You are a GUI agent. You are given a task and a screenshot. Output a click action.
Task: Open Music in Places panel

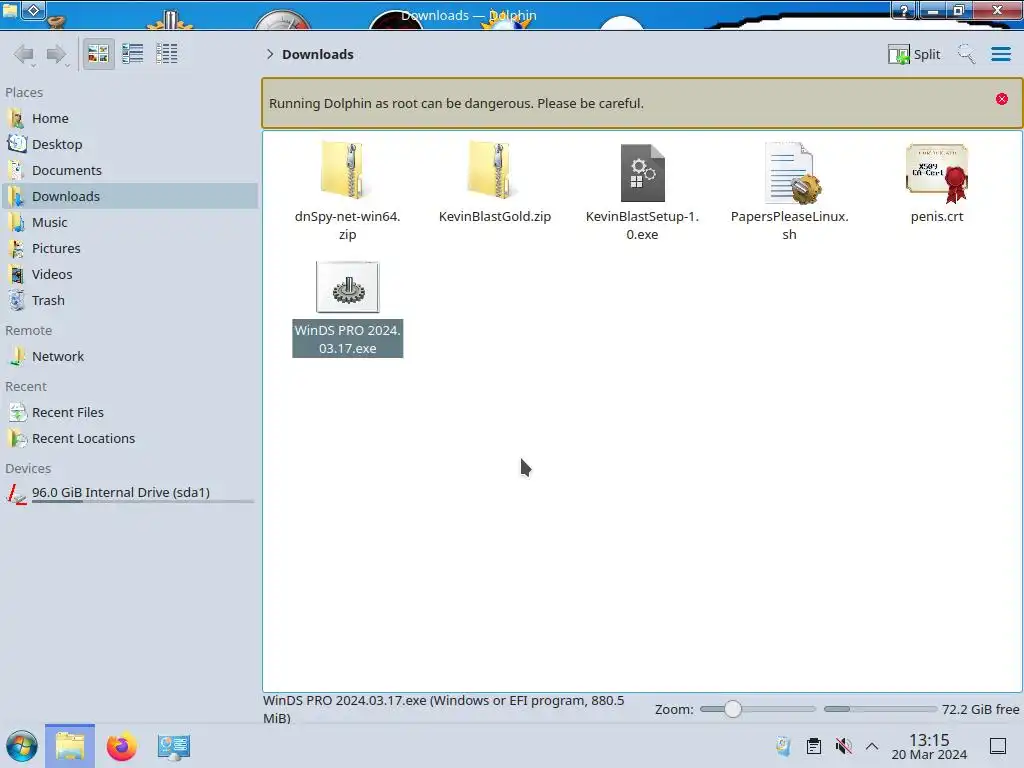coord(129,223)
